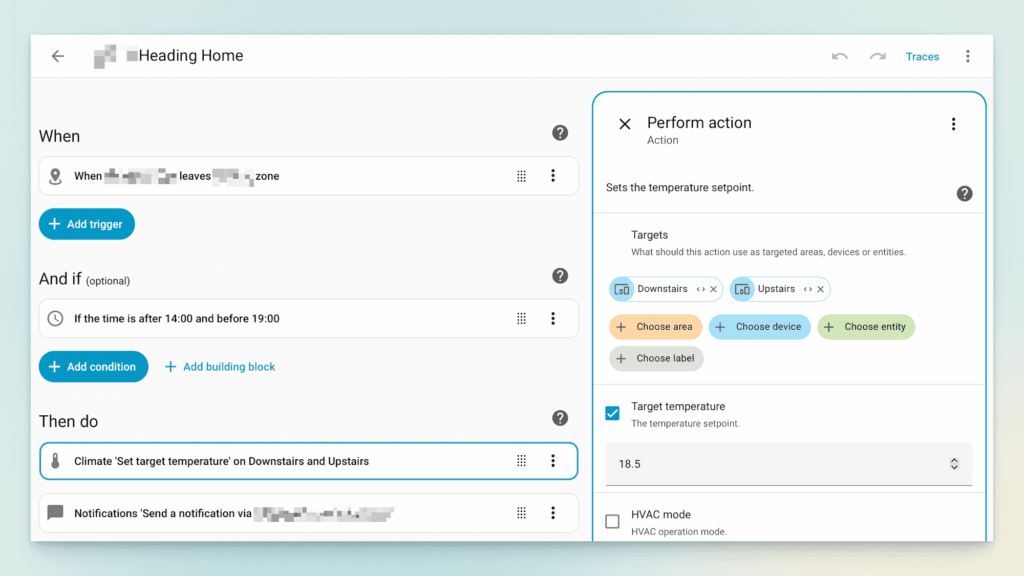Click the Add trigger button
The height and width of the screenshot is (576, 1024).
pos(87,224)
